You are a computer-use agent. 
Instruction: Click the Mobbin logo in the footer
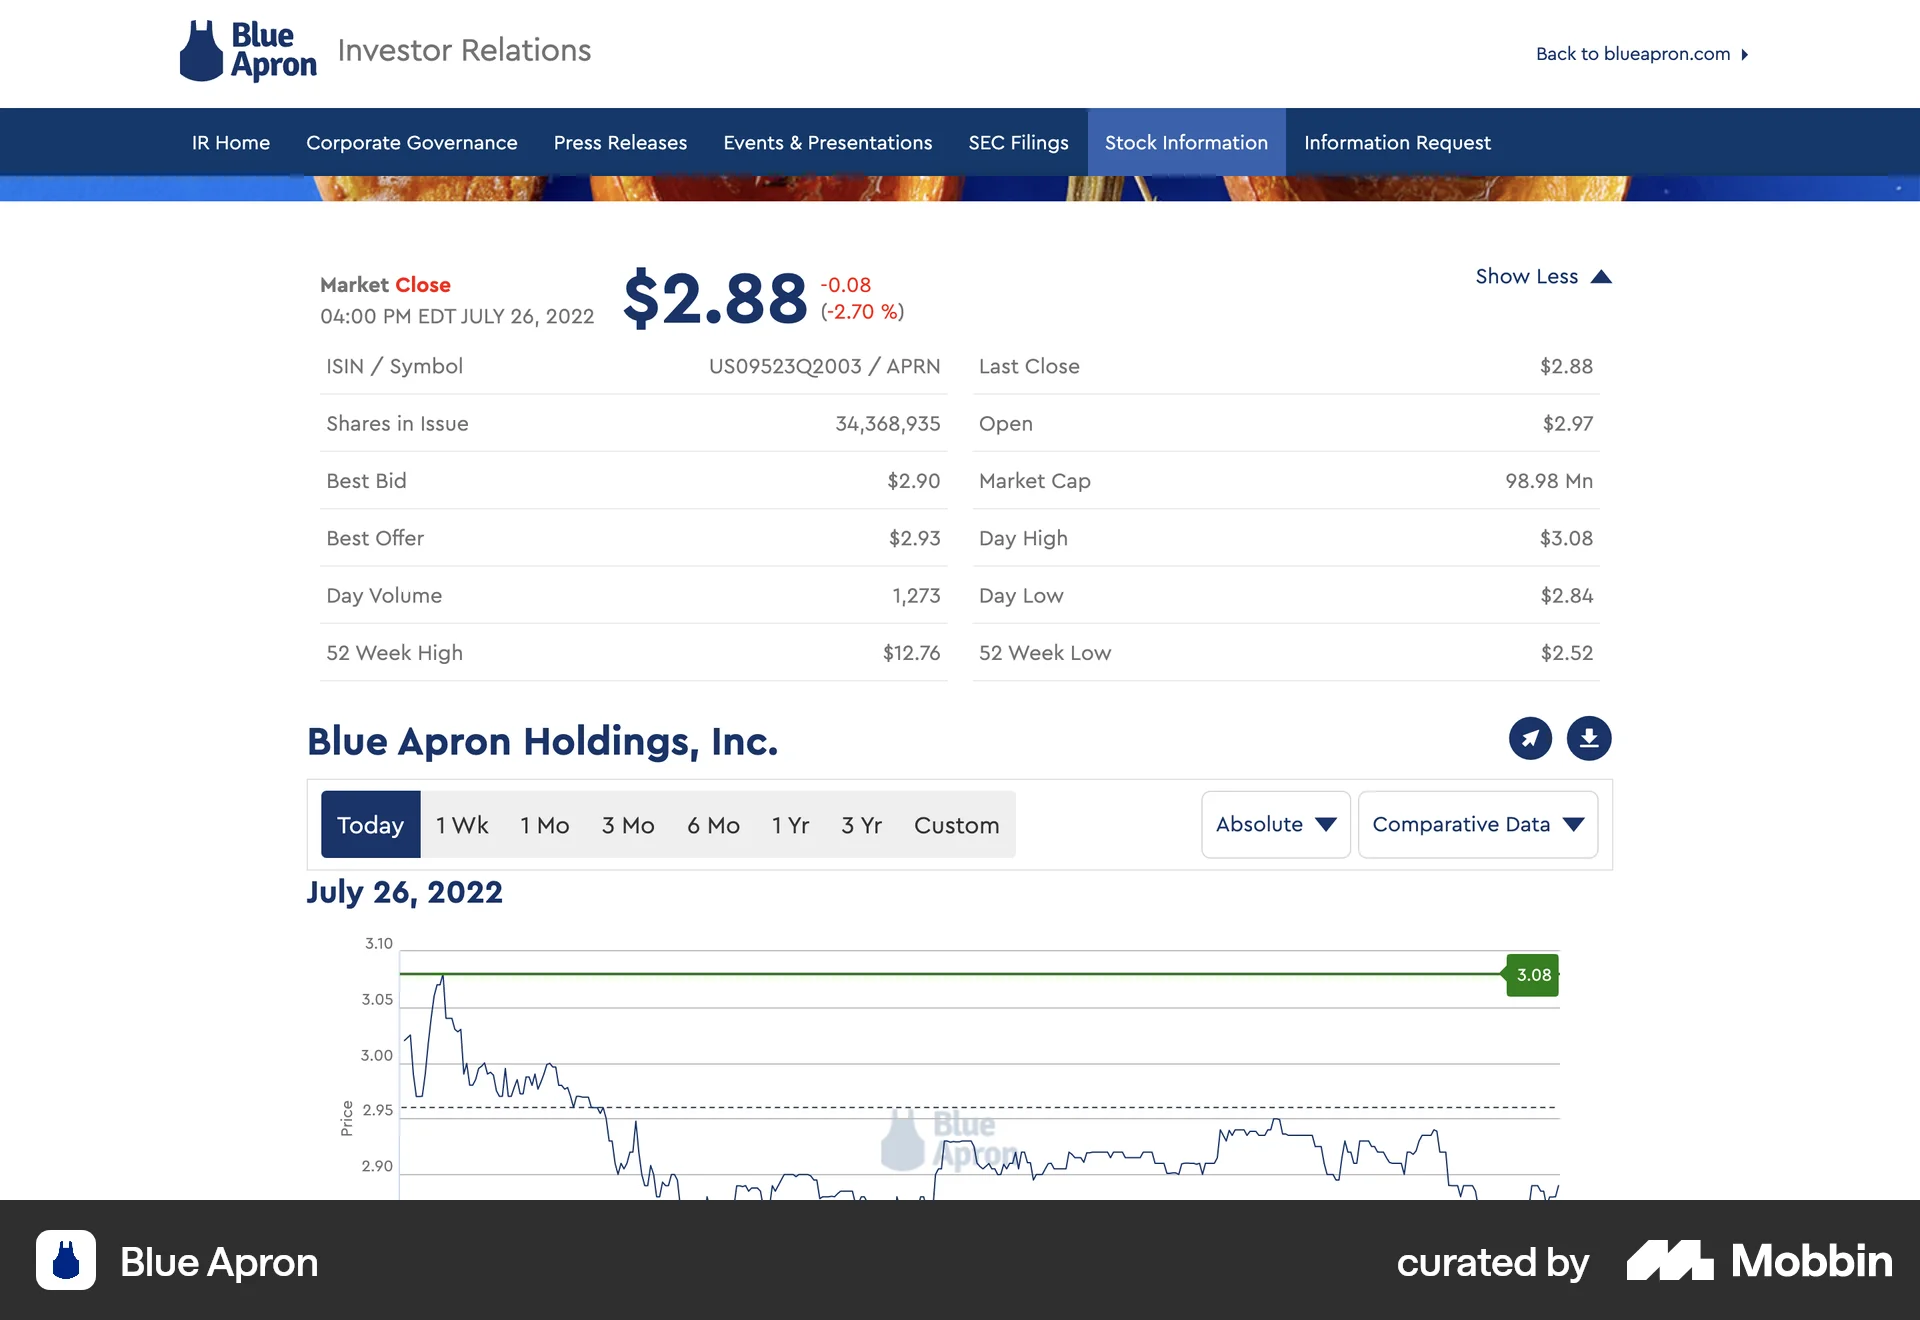pos(1758,1262)
